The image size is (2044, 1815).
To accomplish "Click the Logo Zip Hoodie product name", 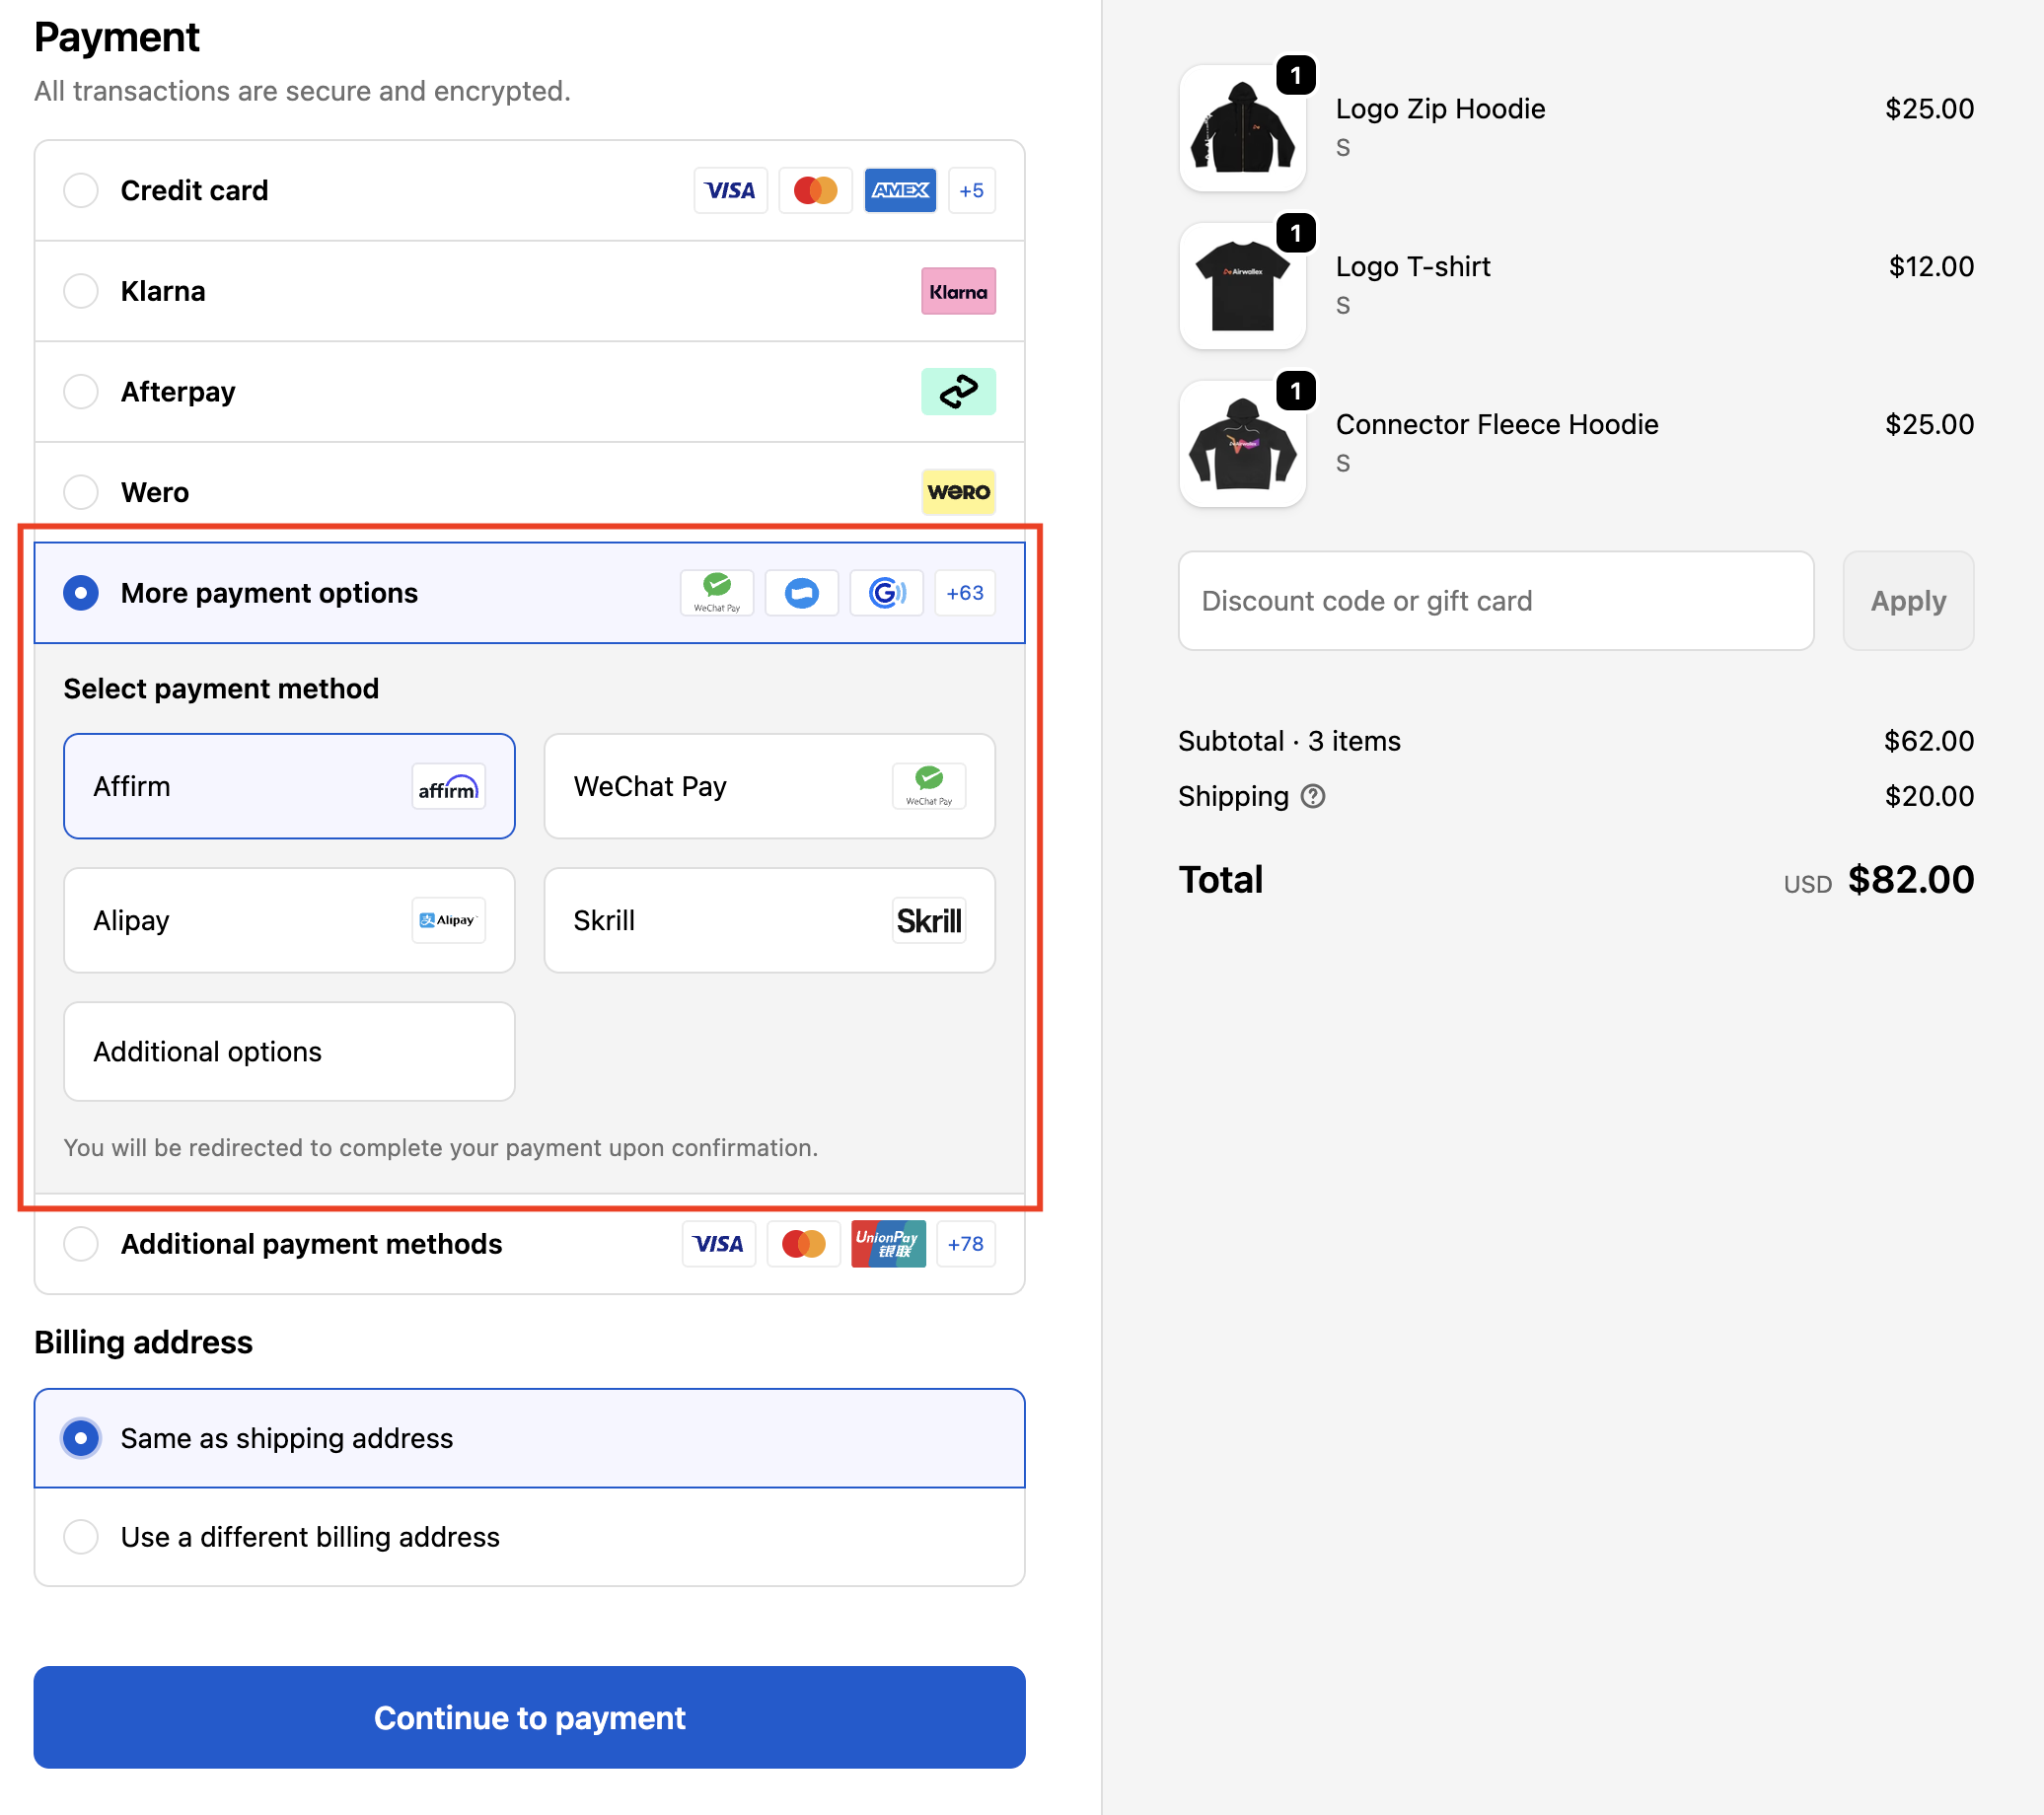I will click(1440, 109).
